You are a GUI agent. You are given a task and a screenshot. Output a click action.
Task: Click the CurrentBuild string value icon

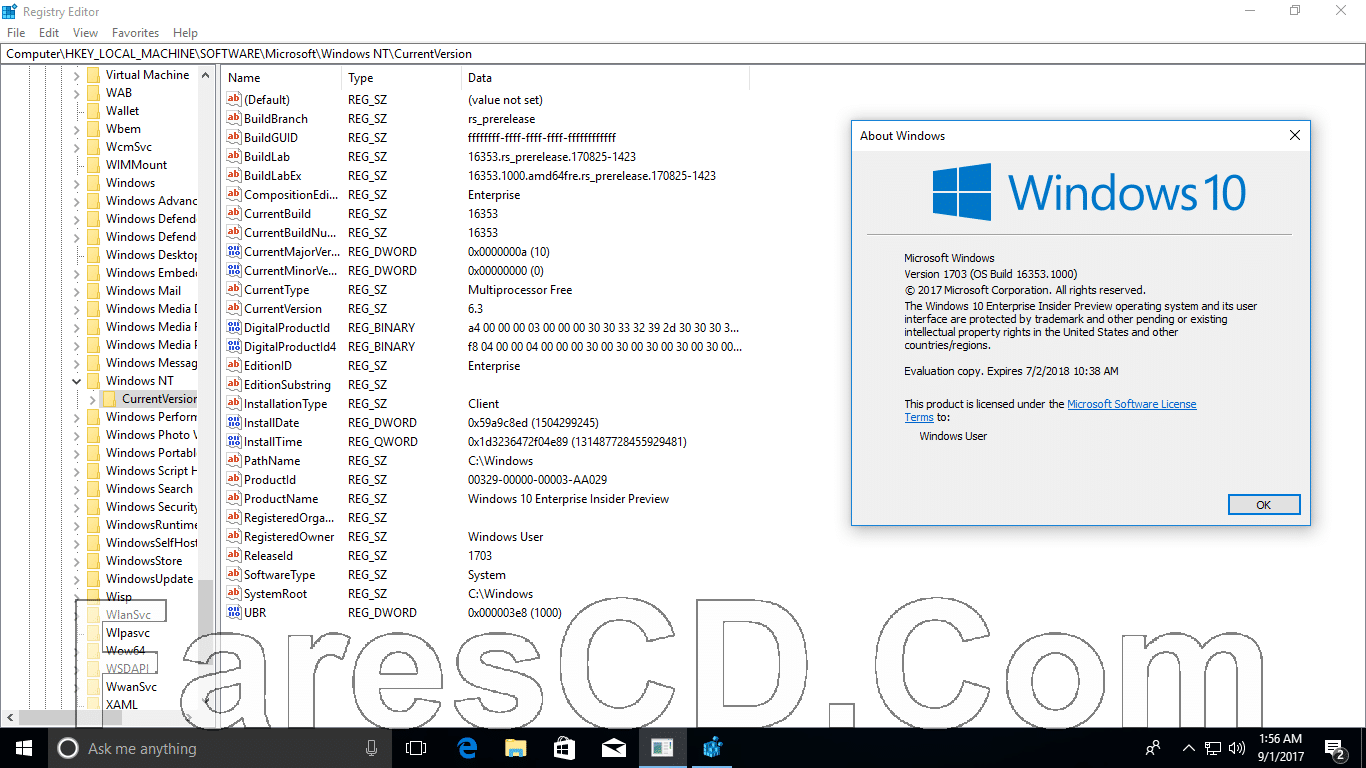pyautogui.click(x=234, y=213)
